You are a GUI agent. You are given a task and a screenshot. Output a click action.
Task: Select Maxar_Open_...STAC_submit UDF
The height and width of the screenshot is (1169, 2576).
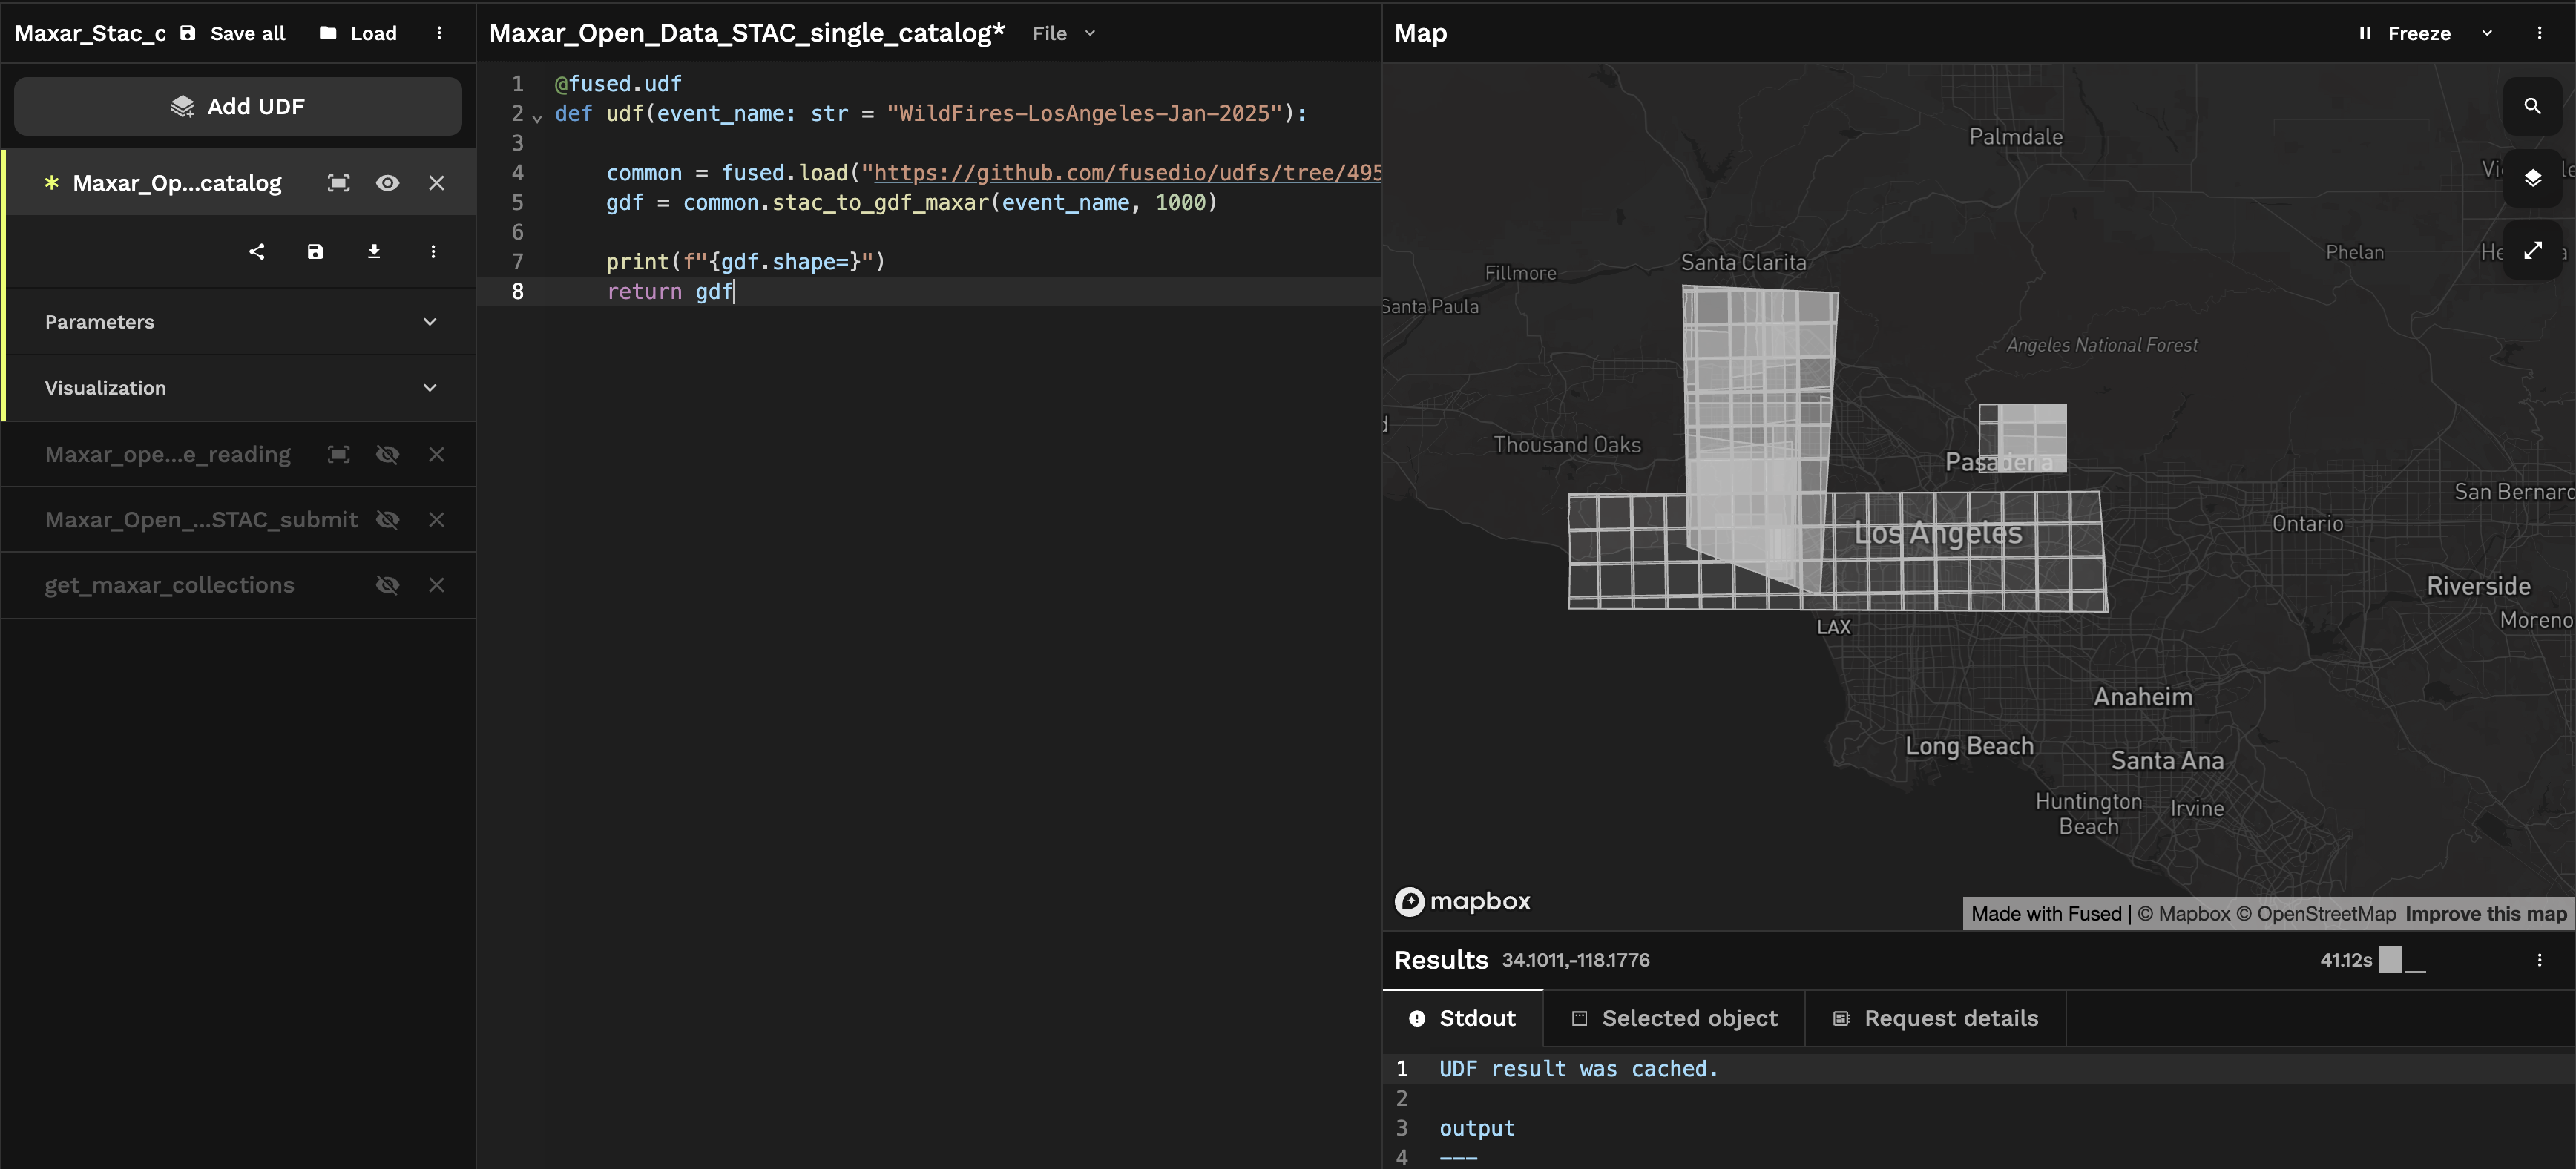[x=201, y=520]
